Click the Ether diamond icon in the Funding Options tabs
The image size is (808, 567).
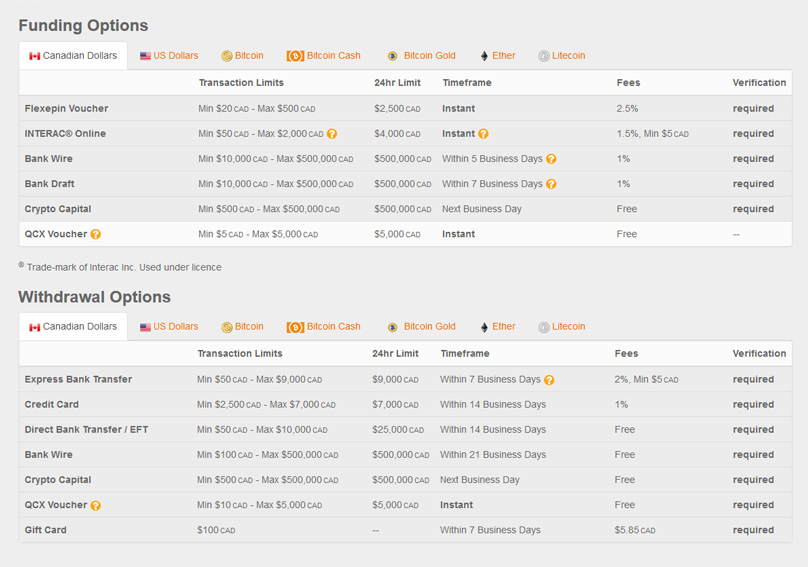click(x=484, y=56)
